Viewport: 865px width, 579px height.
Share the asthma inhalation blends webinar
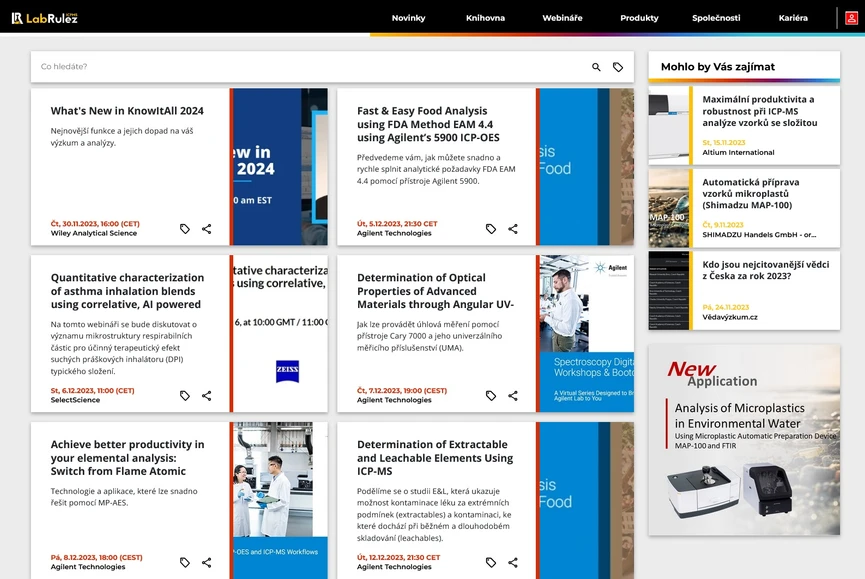(x=206, y=395)
